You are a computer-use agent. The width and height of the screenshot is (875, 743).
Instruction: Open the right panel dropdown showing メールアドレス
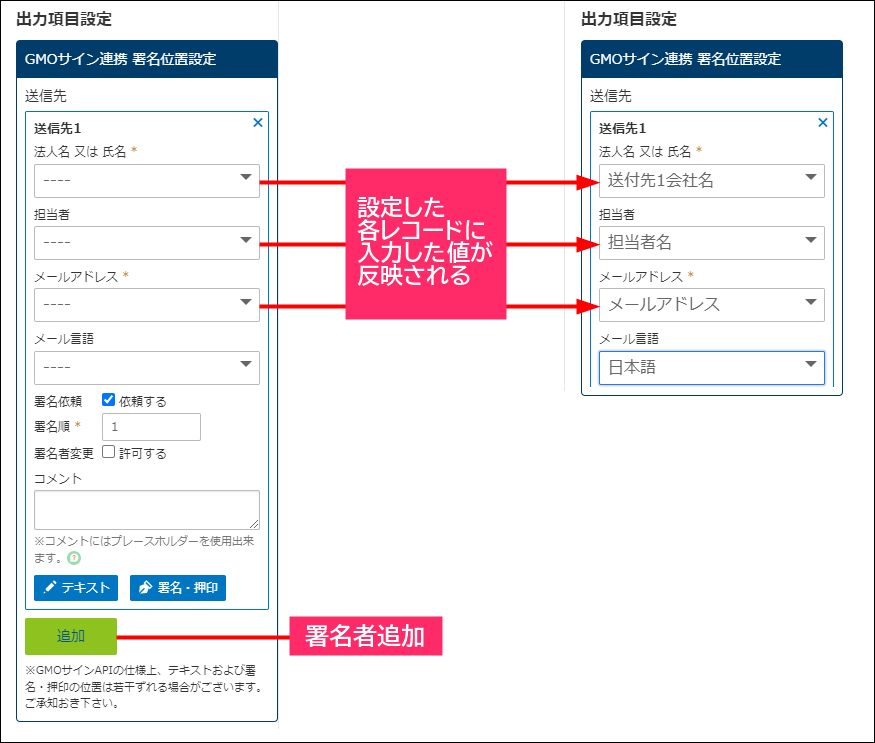pos(711,304)
